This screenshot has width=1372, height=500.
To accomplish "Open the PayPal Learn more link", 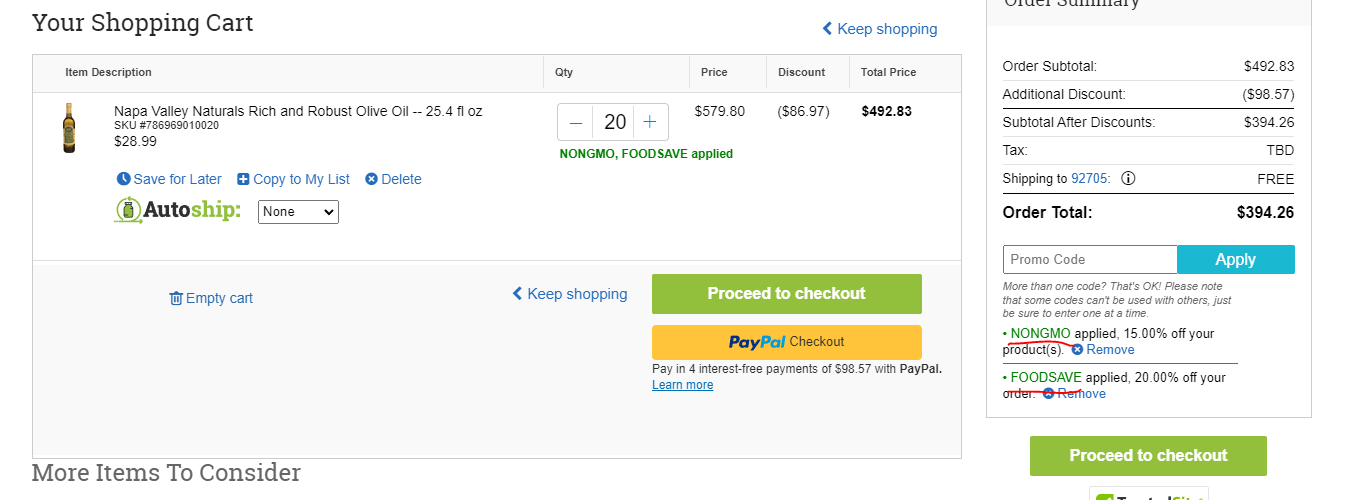I will [x=683, y=385].
